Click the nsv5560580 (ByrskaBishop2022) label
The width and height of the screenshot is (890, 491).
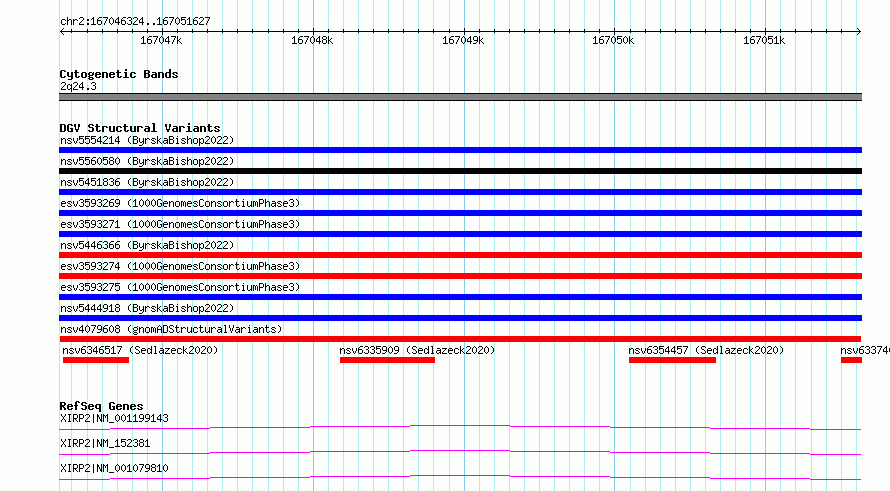[x=147, y=161]
